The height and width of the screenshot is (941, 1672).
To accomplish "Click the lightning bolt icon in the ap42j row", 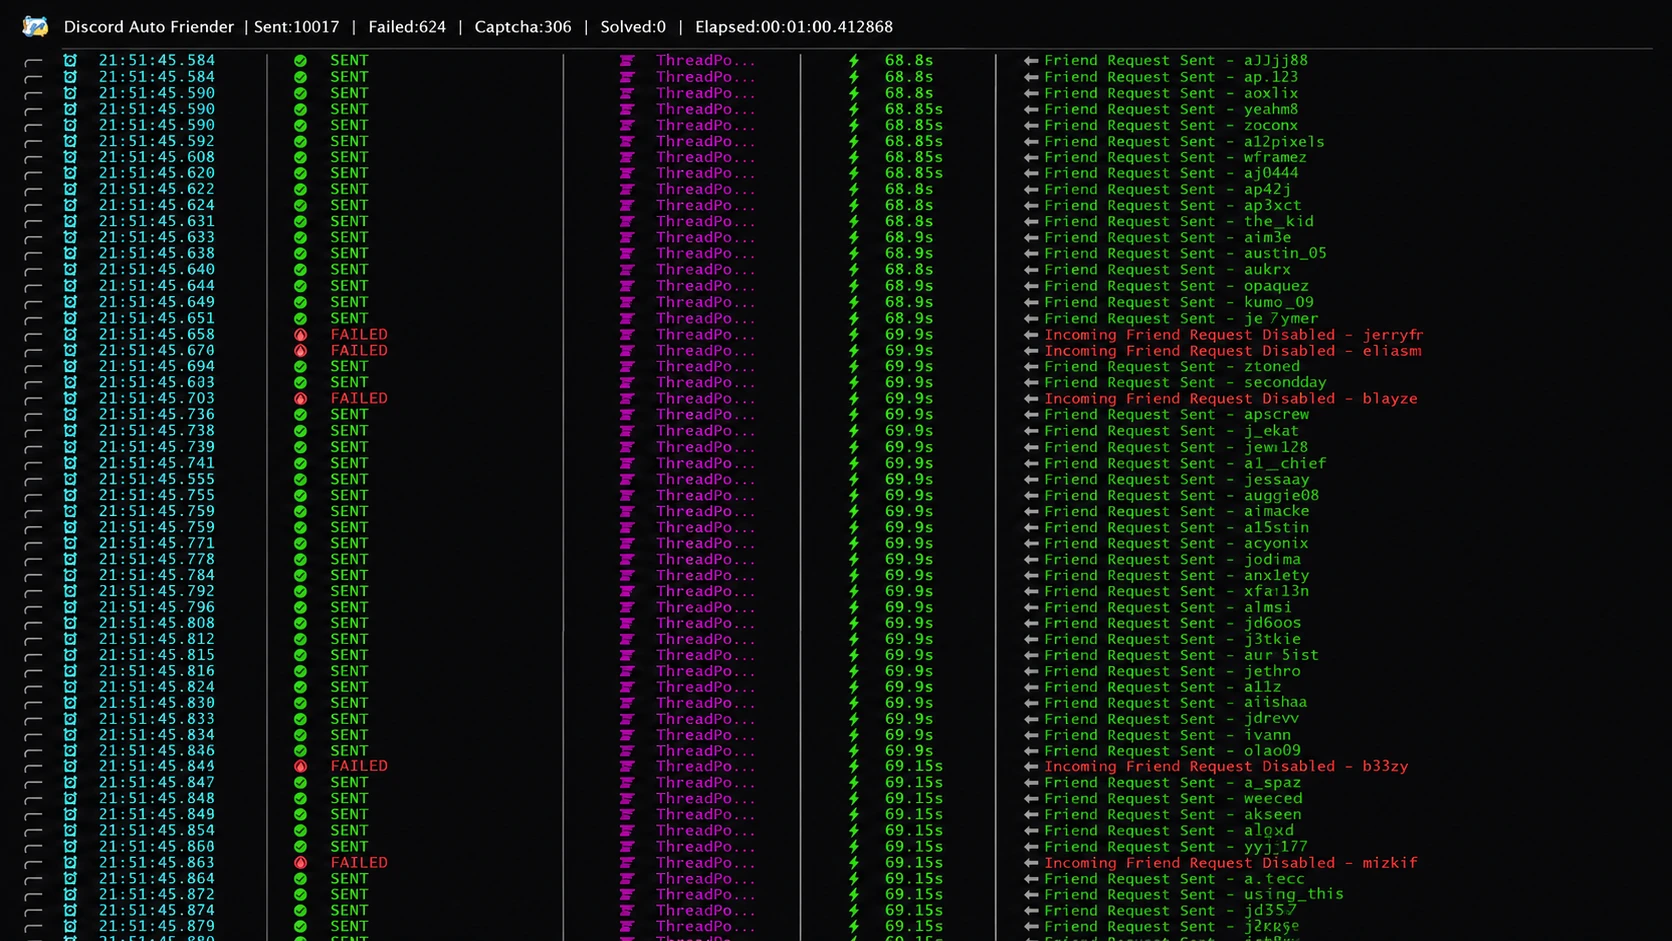I will [x=854, y=189].
